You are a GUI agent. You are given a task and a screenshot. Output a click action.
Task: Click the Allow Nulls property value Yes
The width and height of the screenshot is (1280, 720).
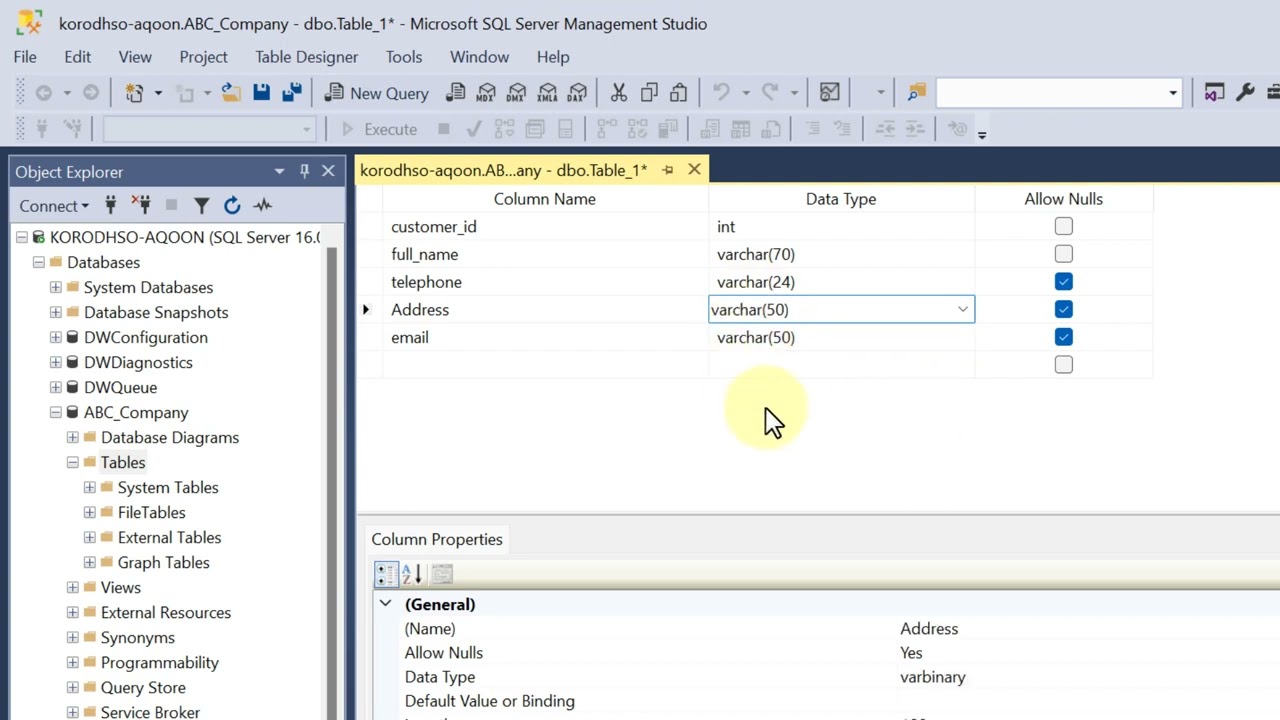coord(911,653)
